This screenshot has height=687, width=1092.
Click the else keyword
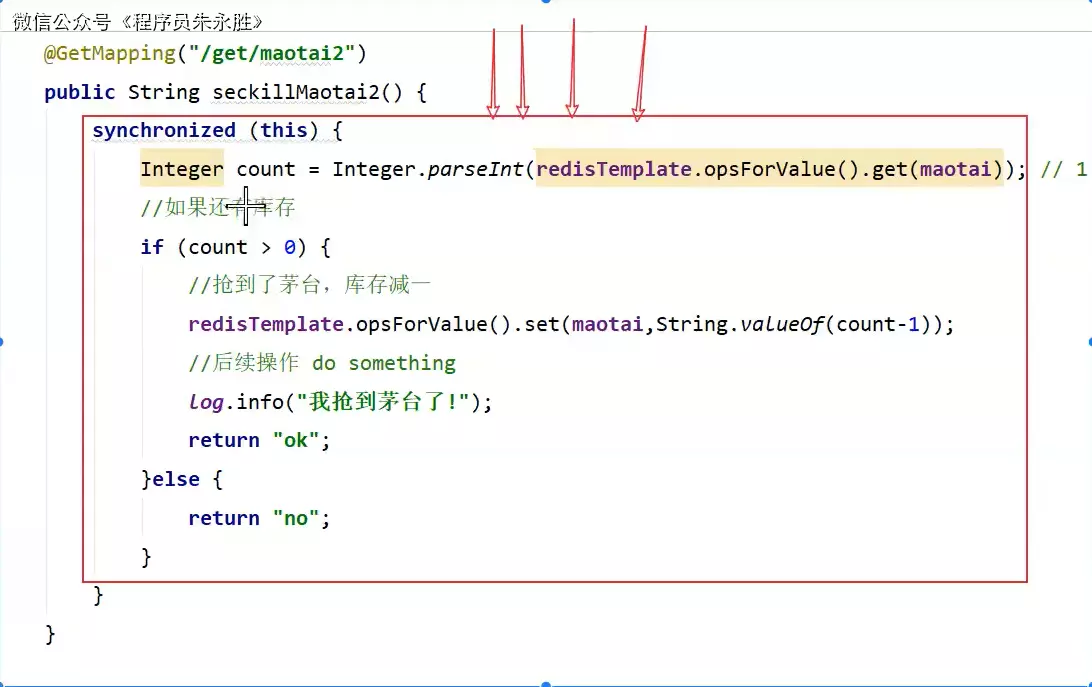(175, 479)
